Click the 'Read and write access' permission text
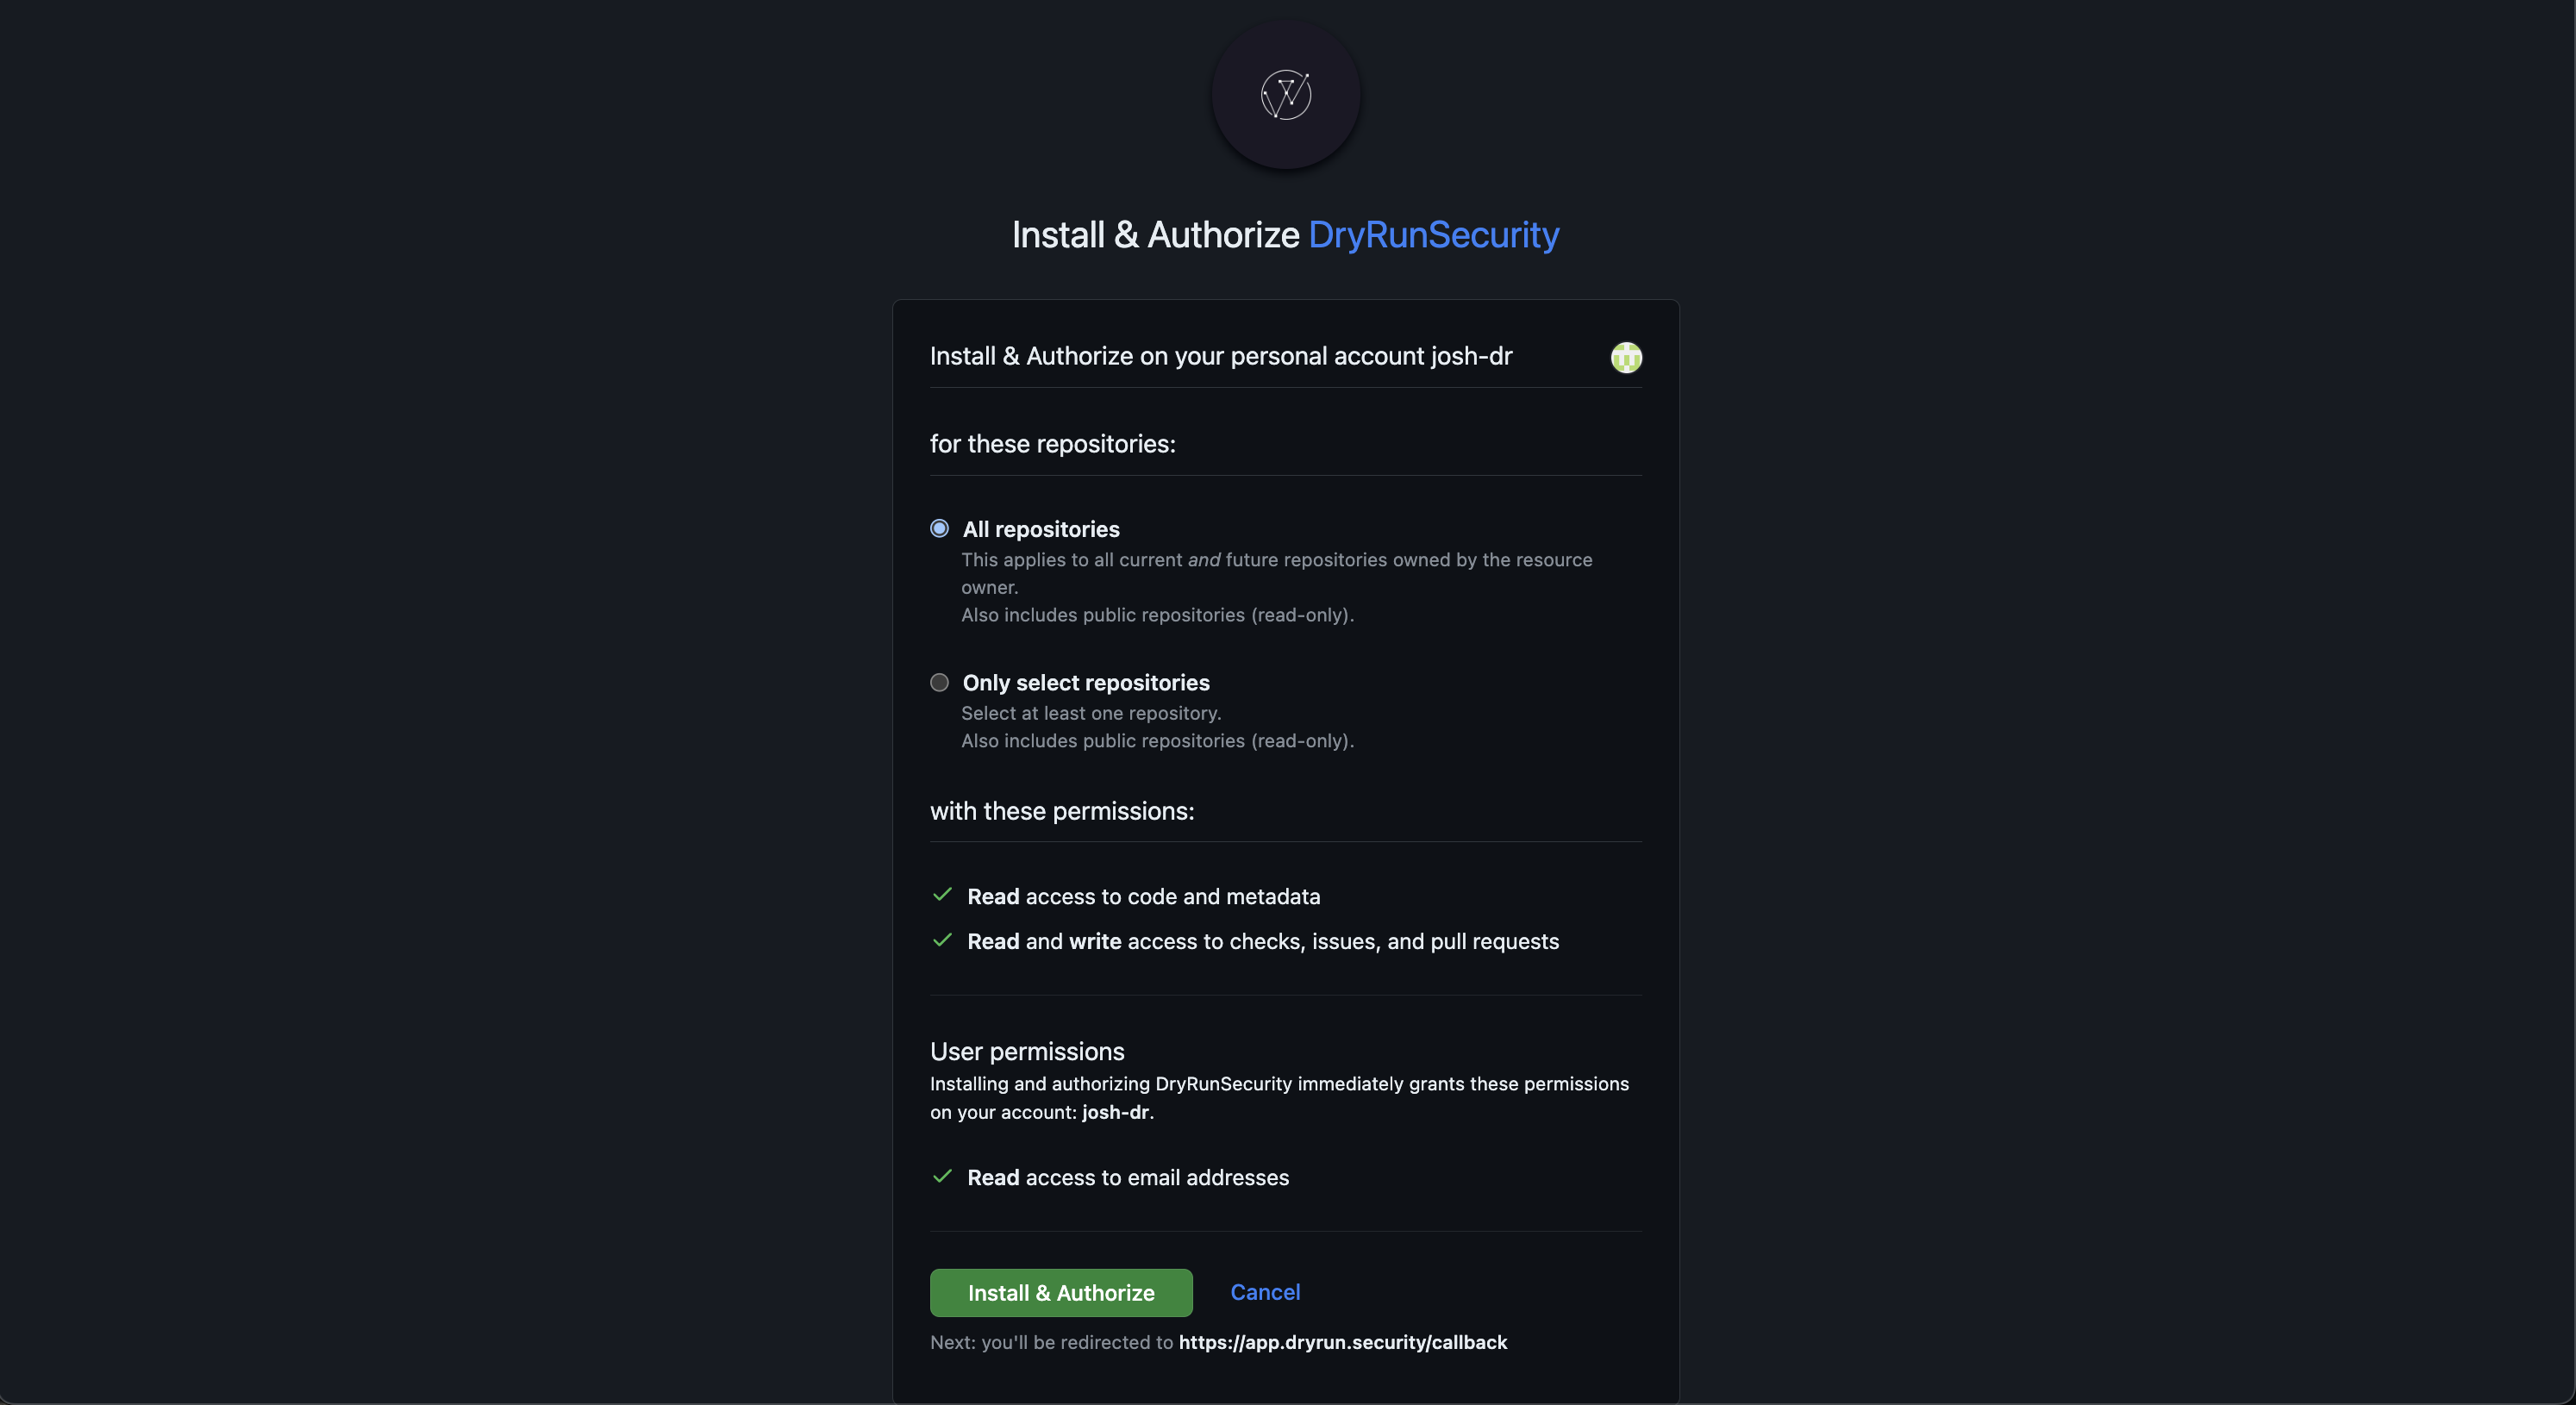 (x=1262, y=940)
